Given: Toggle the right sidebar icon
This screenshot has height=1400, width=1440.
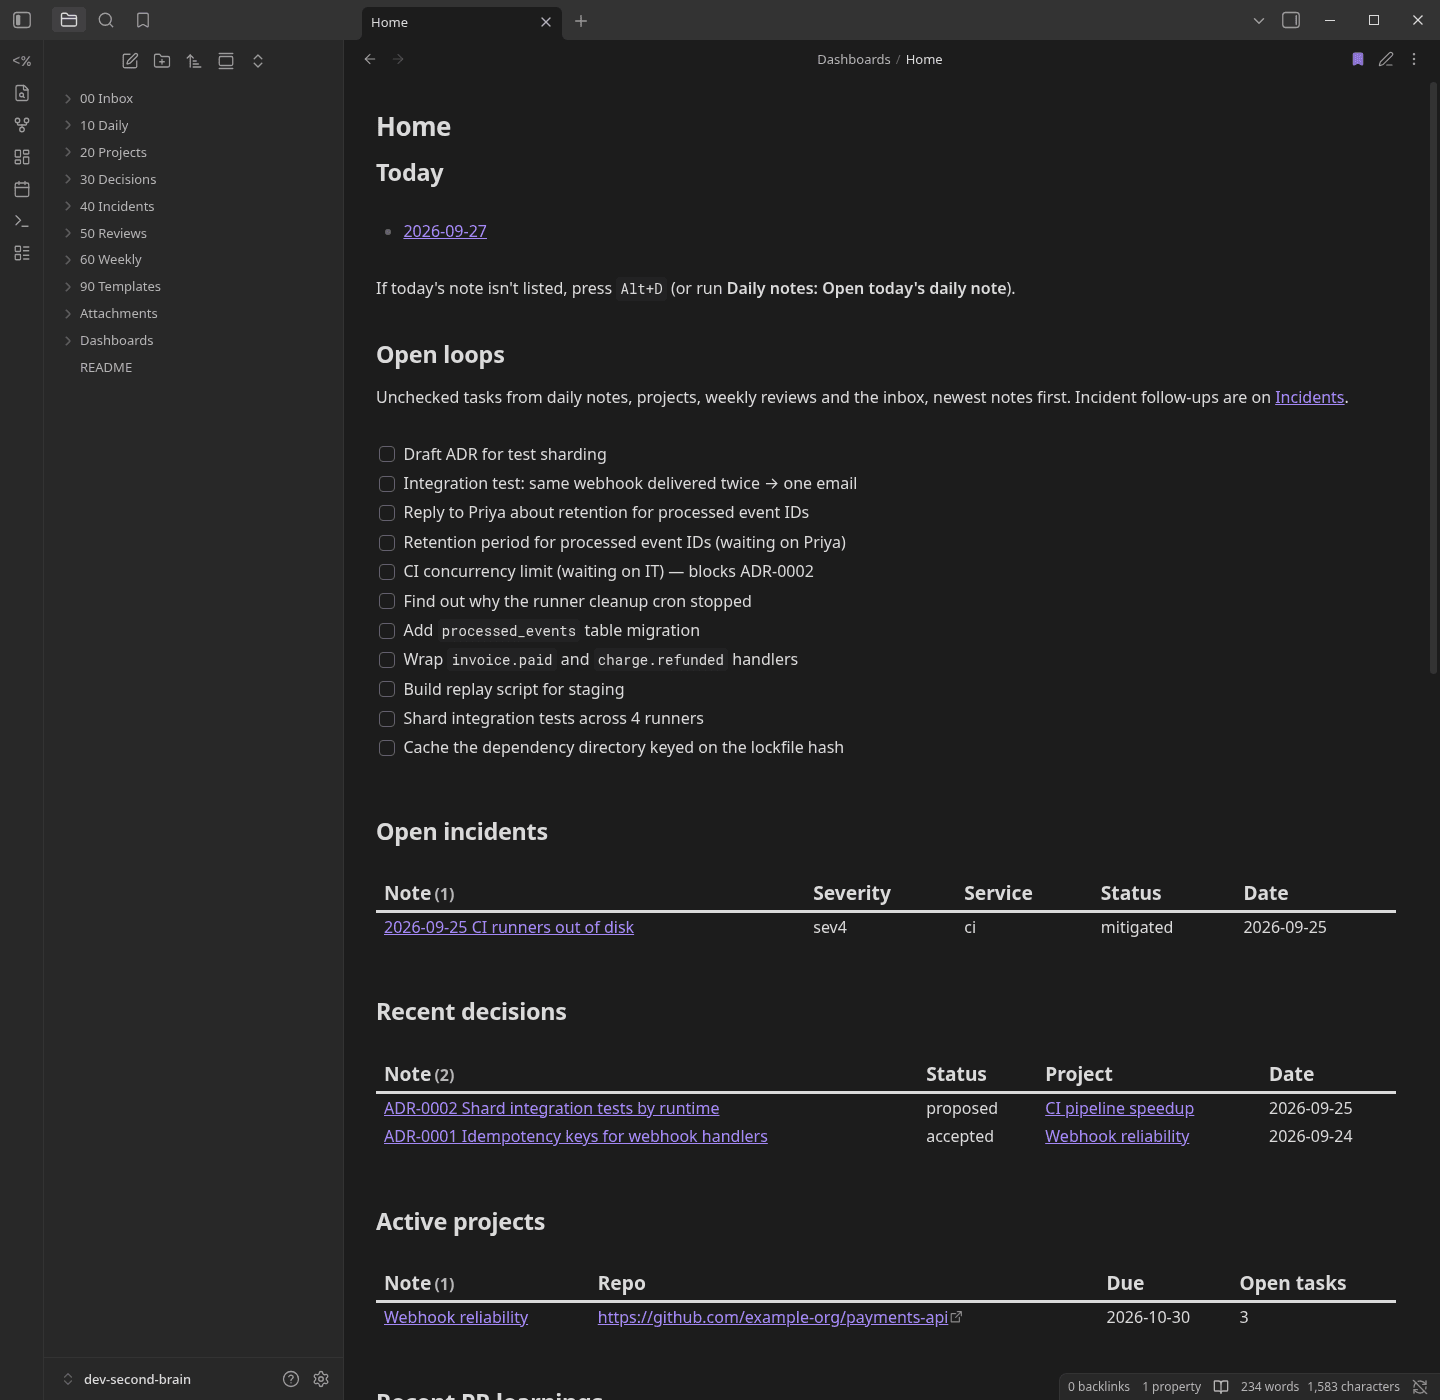Looking at the screenshot, I should [x=1291, y=20].
